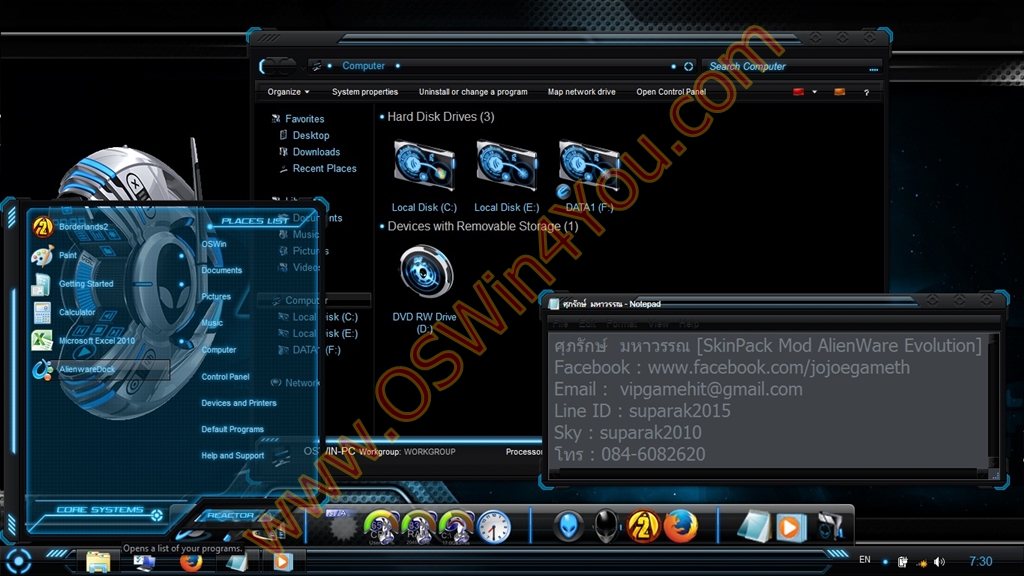Open the Notepad Format menu
The image size is (1024, 576).
point(621,324)
